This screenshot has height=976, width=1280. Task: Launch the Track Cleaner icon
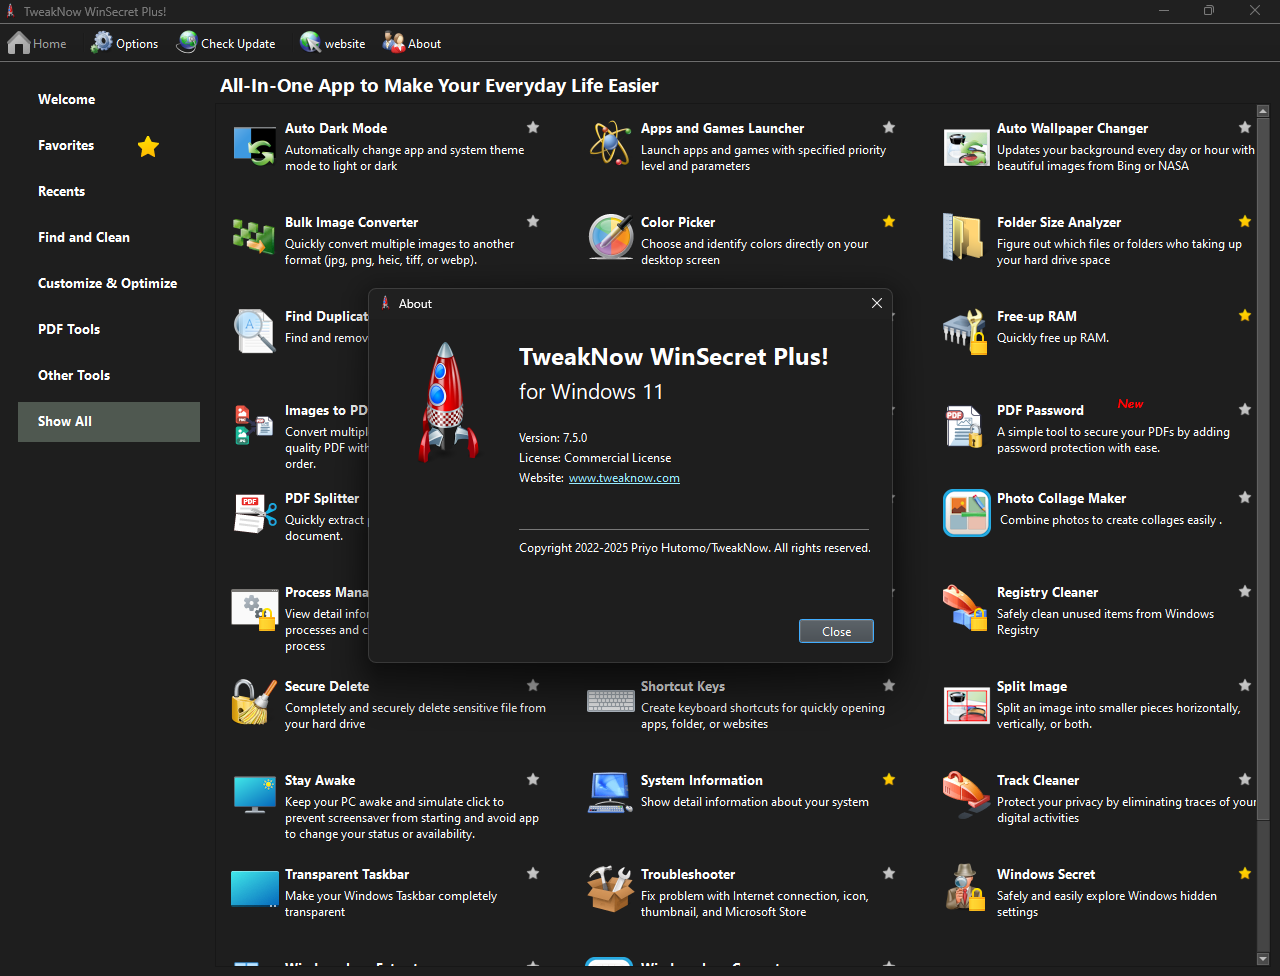coord(967,795)
